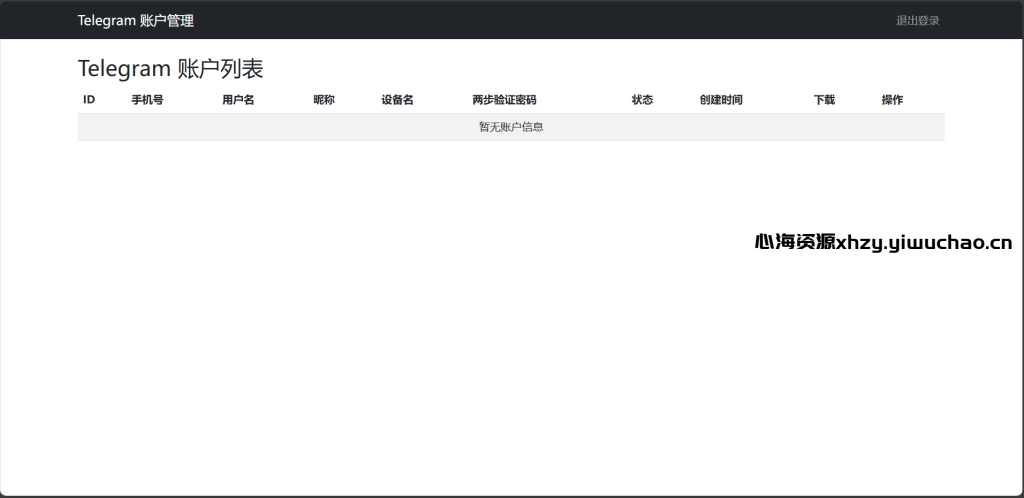
Task: Select the 状态 column header
Action: (x=642, y=100)
